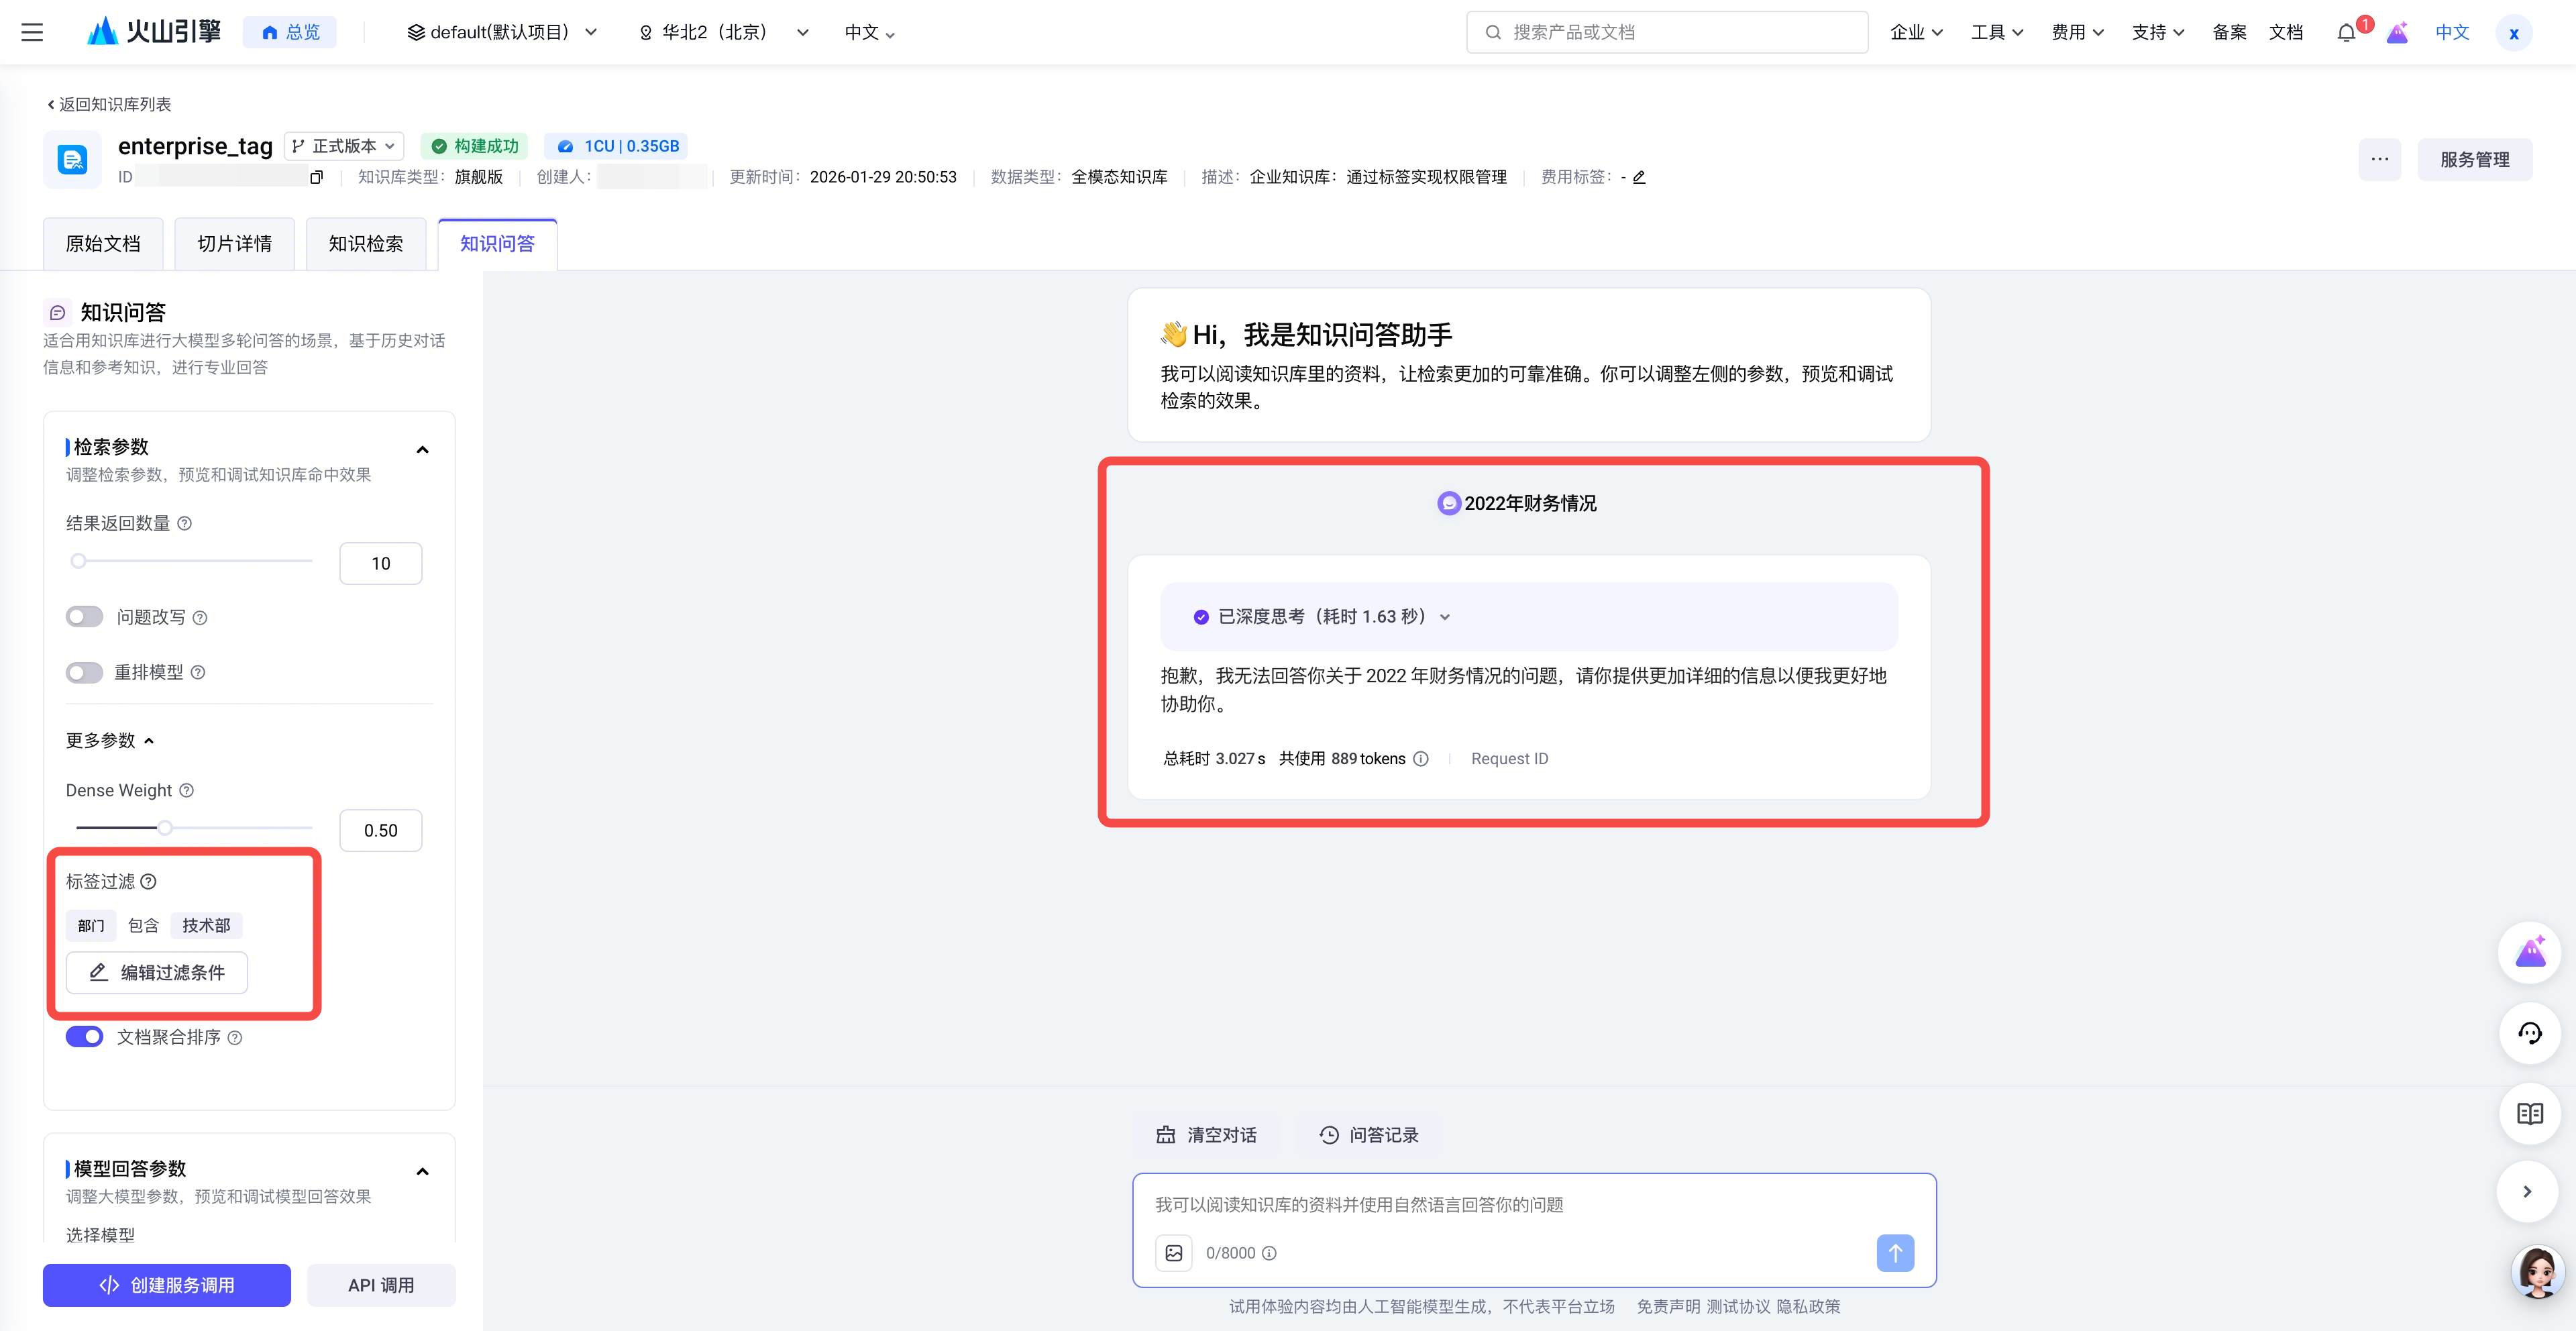
Task: Click the image upload icon in chat box
Action: [x=1174, y=1253]
